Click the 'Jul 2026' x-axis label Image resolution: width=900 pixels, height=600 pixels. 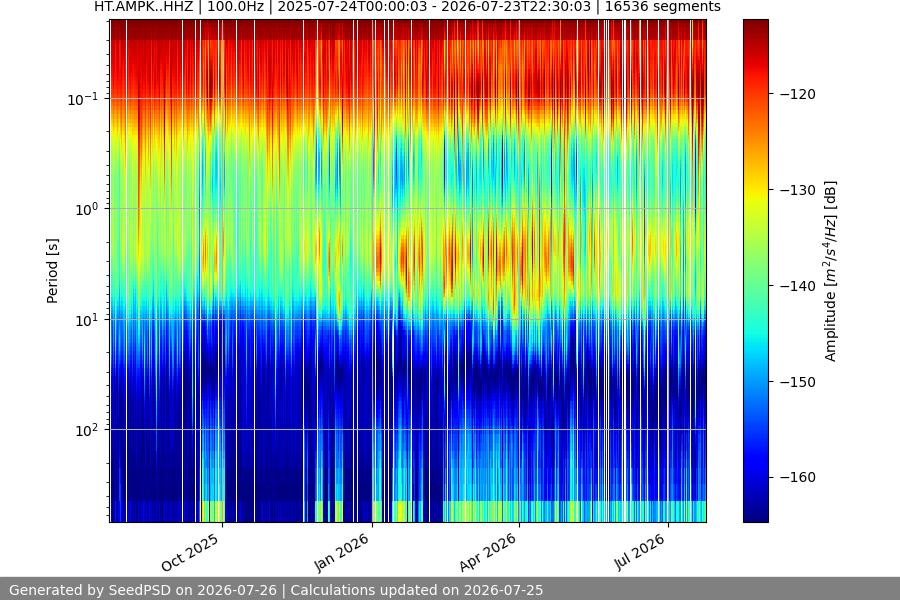tap(639, 552)
